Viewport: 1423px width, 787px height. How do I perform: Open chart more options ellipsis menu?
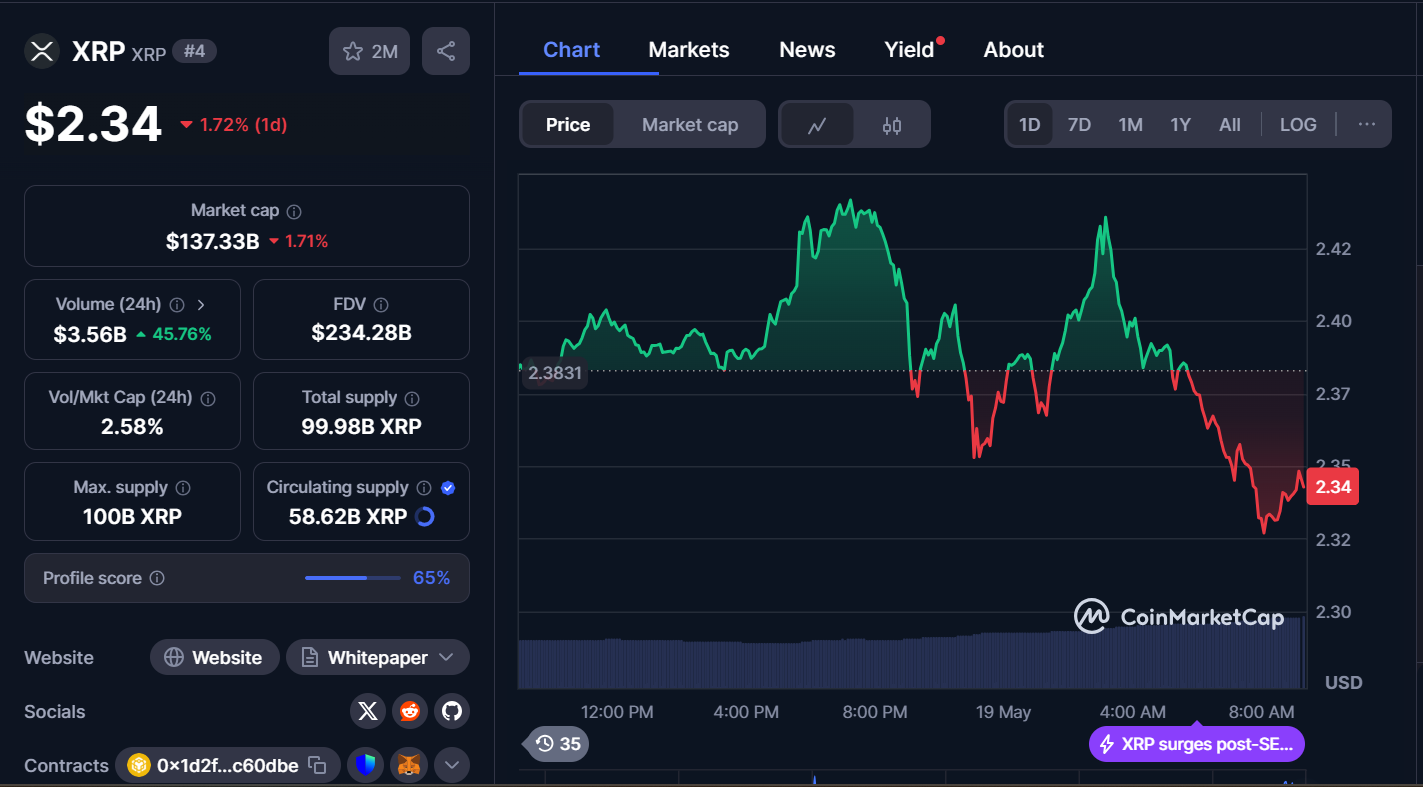pos(1367,125)
